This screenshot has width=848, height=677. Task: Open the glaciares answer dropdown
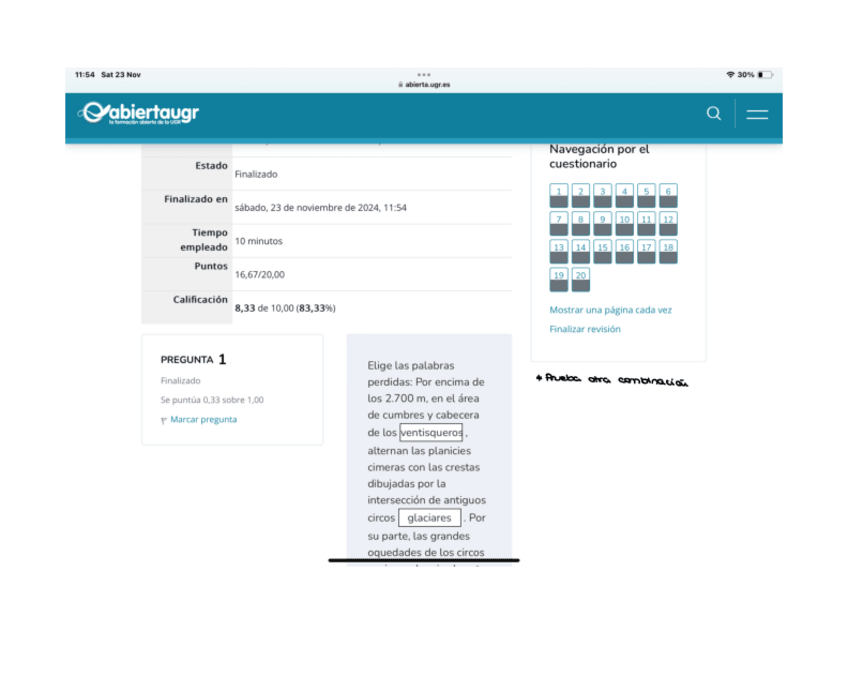point(429,517)
